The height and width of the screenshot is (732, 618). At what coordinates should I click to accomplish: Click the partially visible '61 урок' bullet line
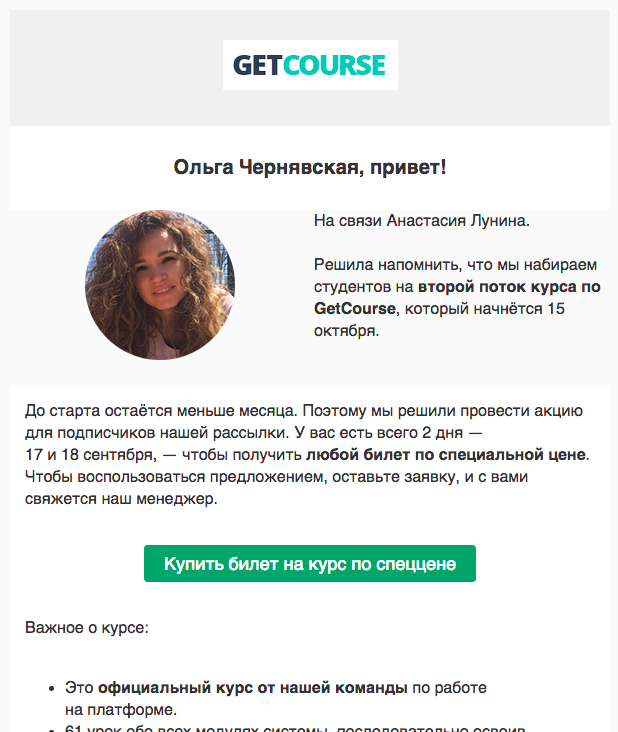point(295,728)
